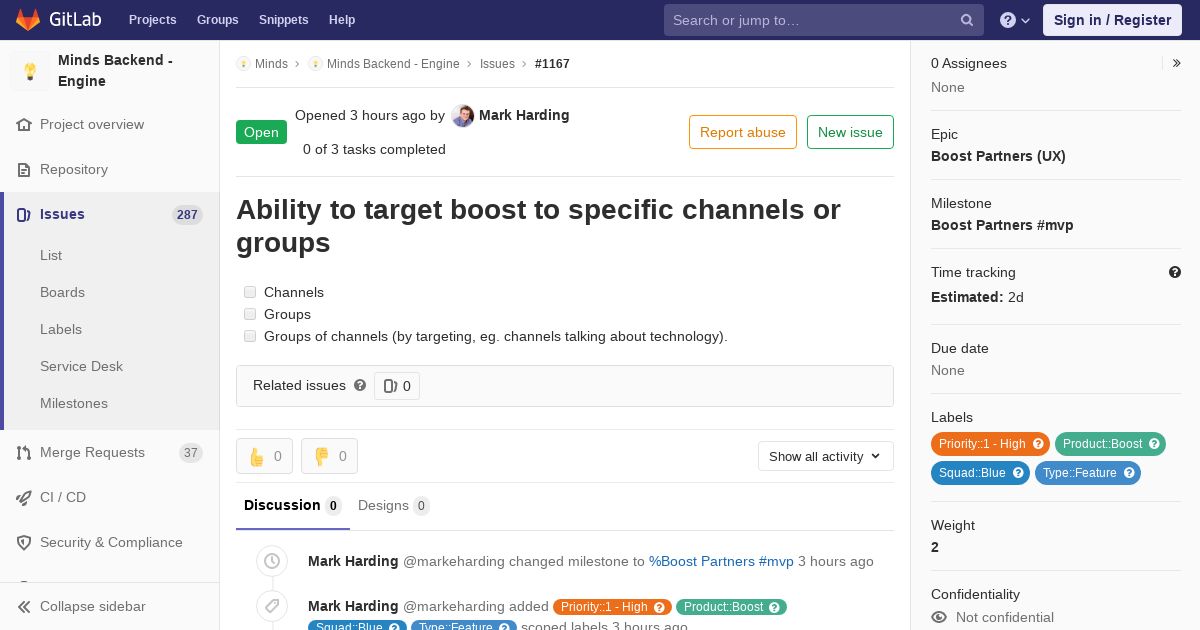Click the search magnifier icon
Screen dimensions: 1200x630
coord(967,20)
